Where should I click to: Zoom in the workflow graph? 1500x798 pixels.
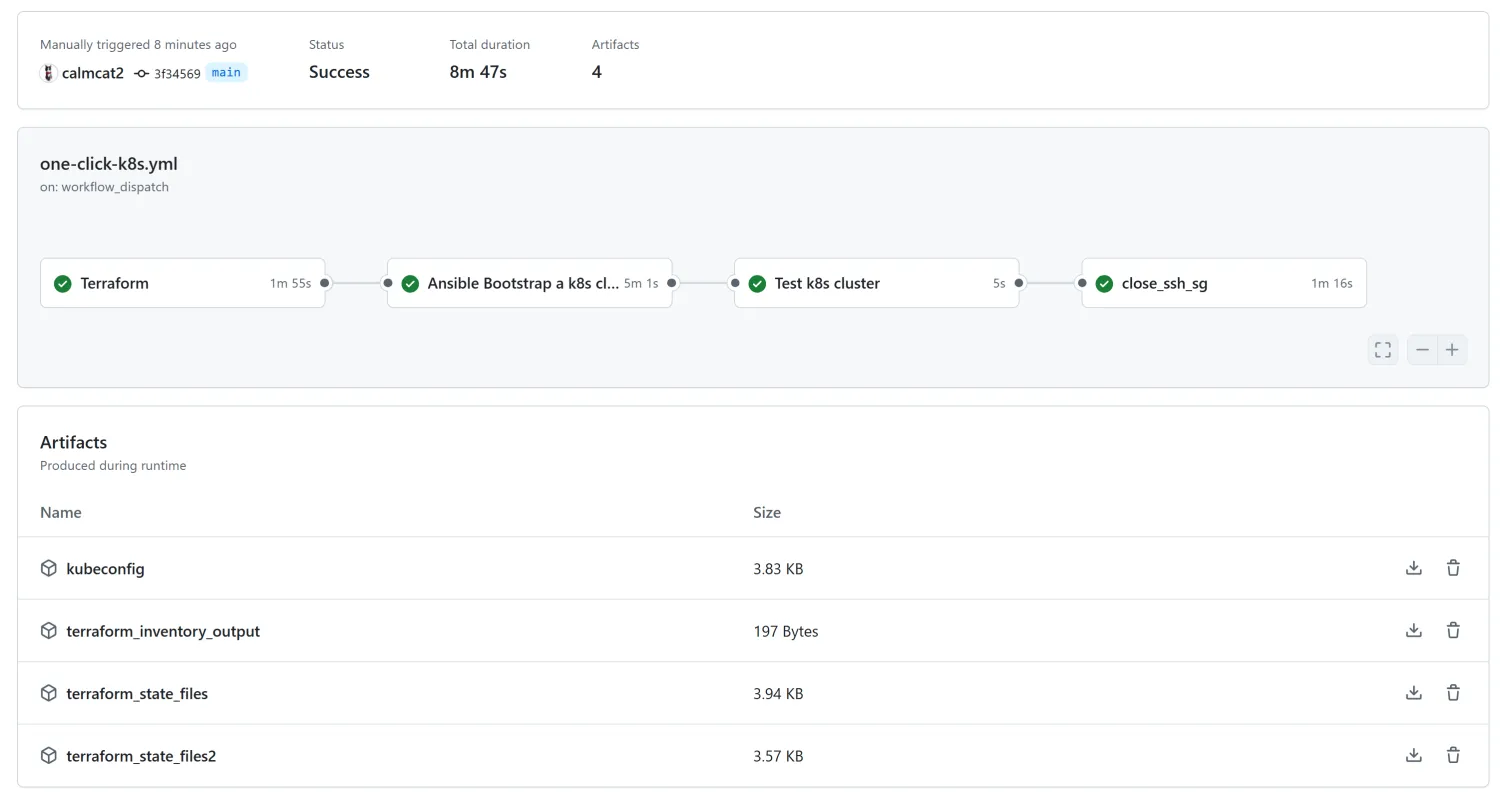(1452, 350)
